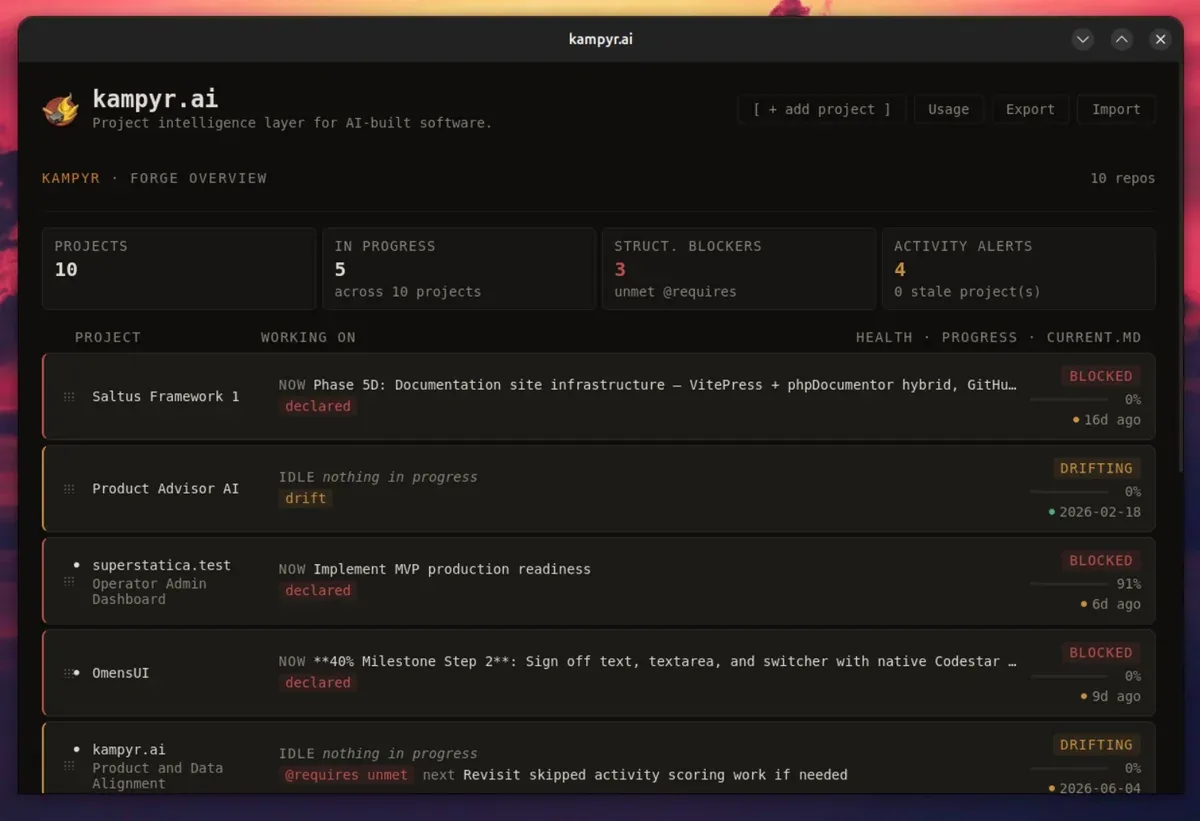Click the BLOCKED badge on OmensUI
The height and width of the screenshot is (821, 1200).
click(1100, 652)
